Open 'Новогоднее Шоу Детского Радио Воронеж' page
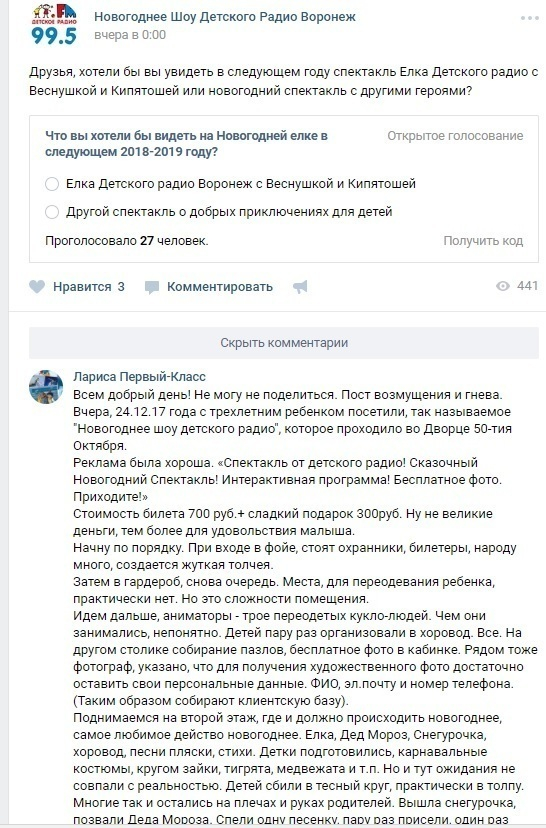 (225, 17)
